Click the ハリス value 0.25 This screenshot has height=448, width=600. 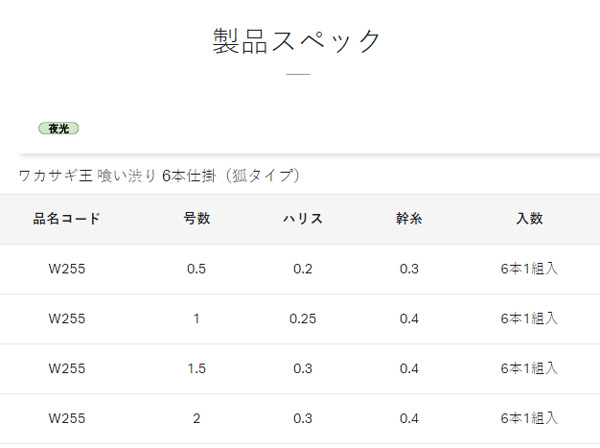tap(303, 319)
